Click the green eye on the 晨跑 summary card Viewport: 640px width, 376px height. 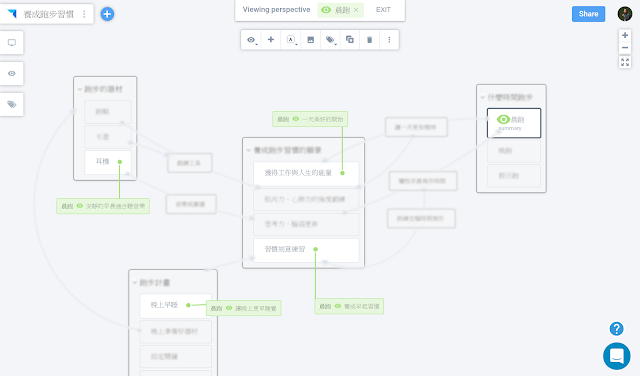point(503,119)
